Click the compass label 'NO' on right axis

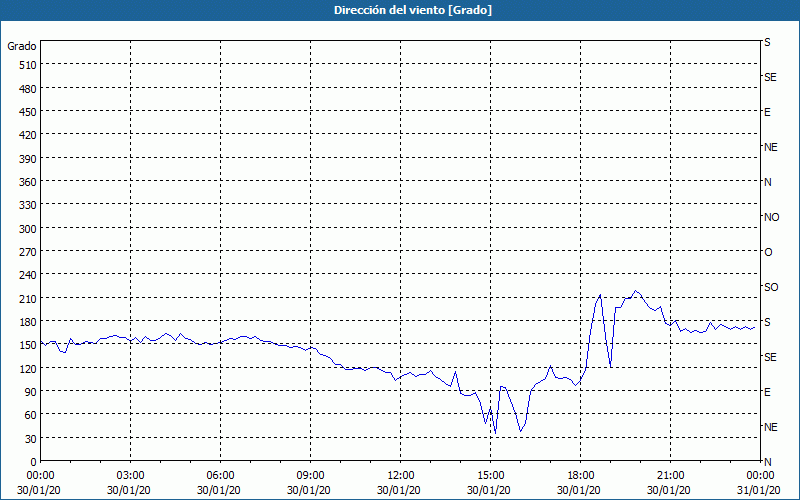[x=771, y=217]
